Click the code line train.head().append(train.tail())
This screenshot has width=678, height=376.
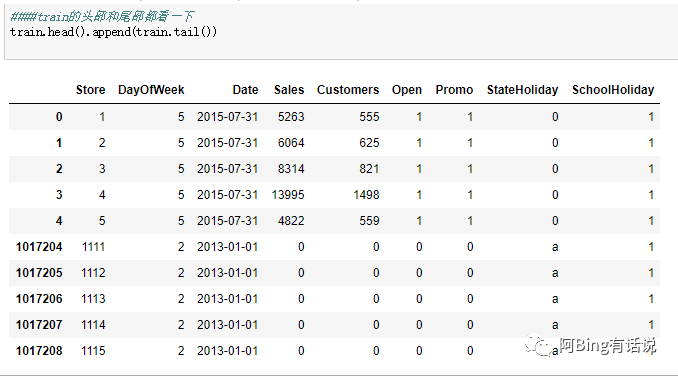[113, 32]
